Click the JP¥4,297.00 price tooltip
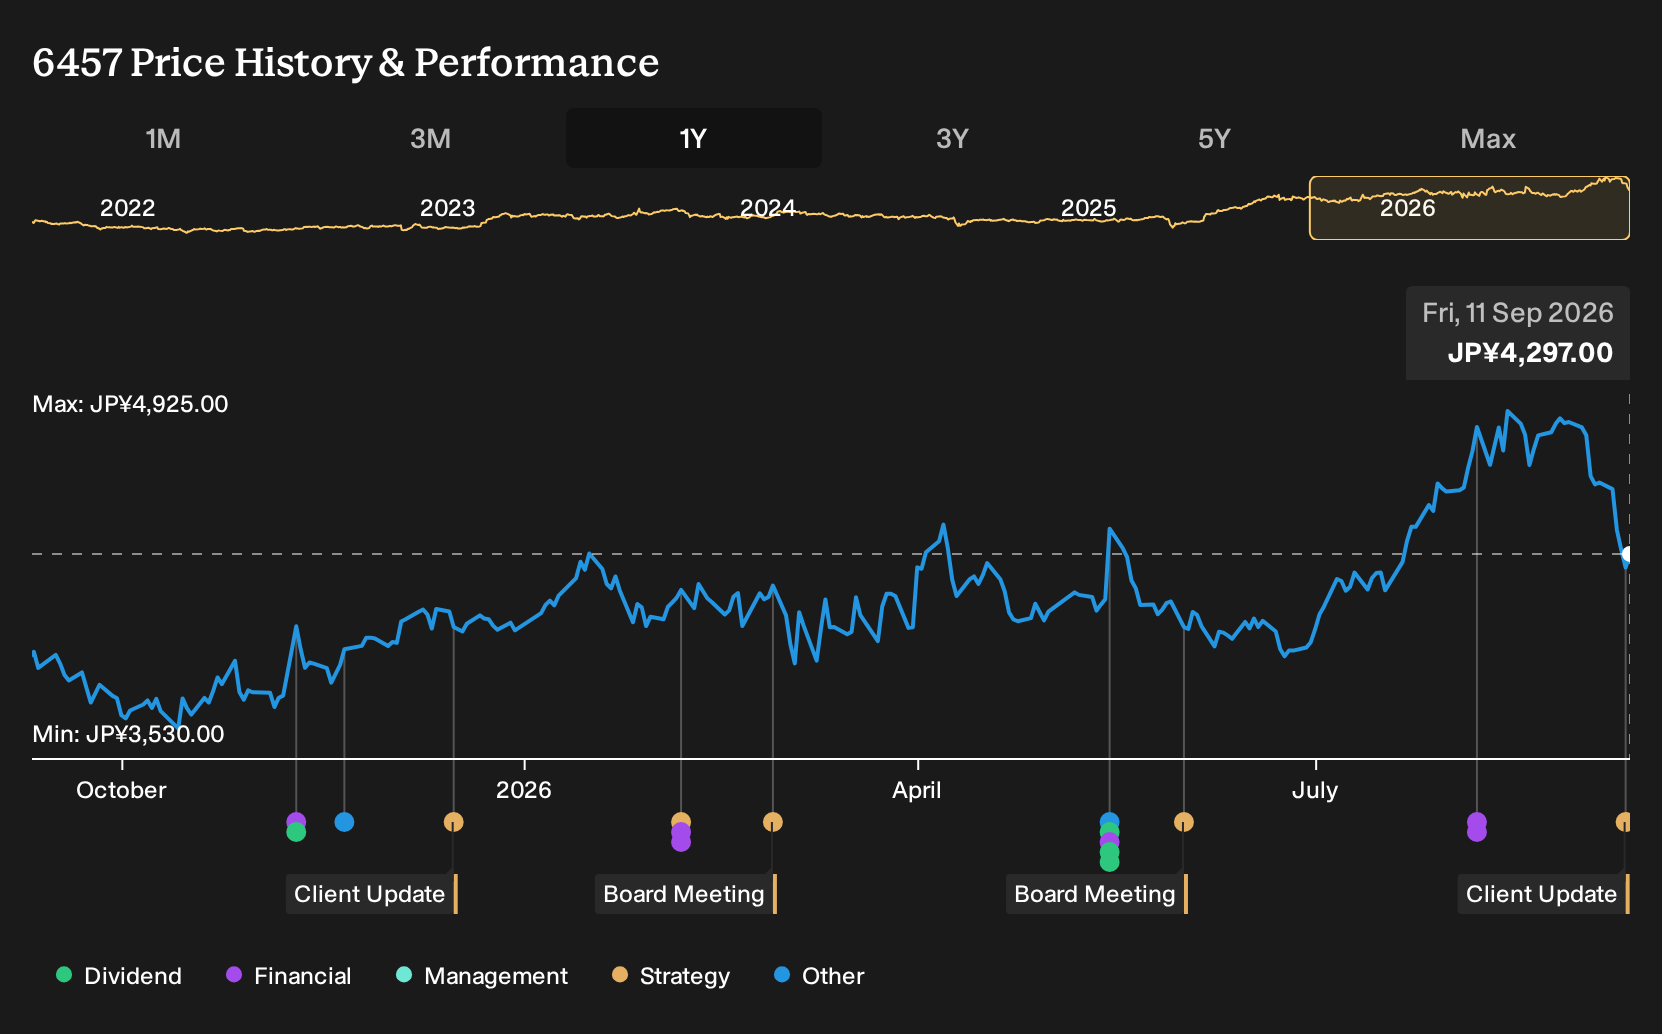Viewport: 1662px width, 1034px height. click(1517, 333)
